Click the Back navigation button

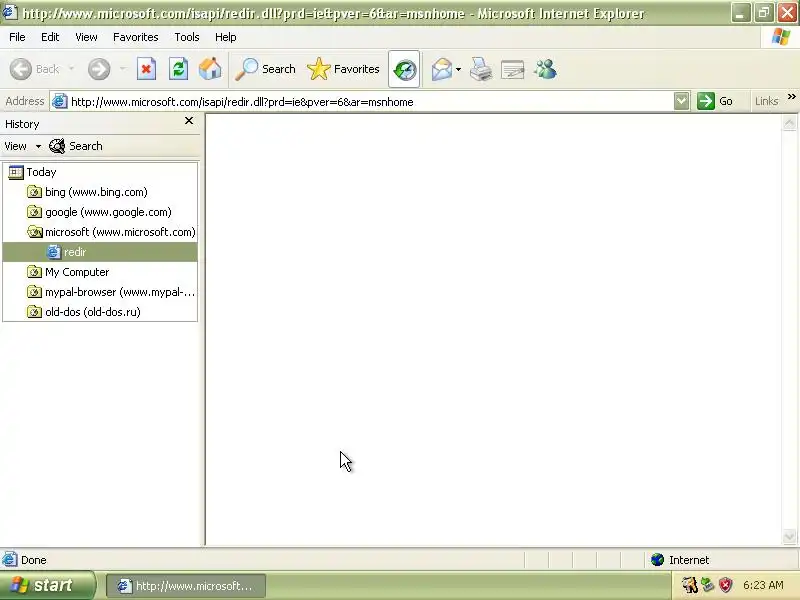pos(35,69)
